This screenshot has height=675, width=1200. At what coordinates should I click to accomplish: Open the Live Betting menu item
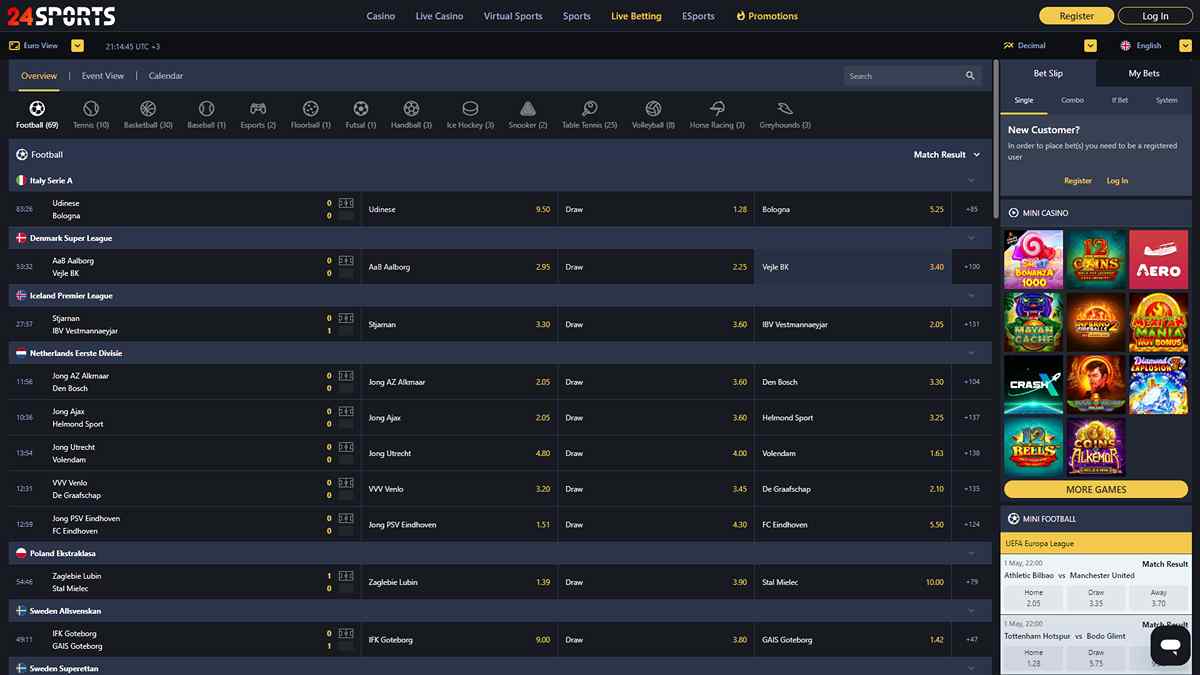pyautogui.click(x=636, y=16)
